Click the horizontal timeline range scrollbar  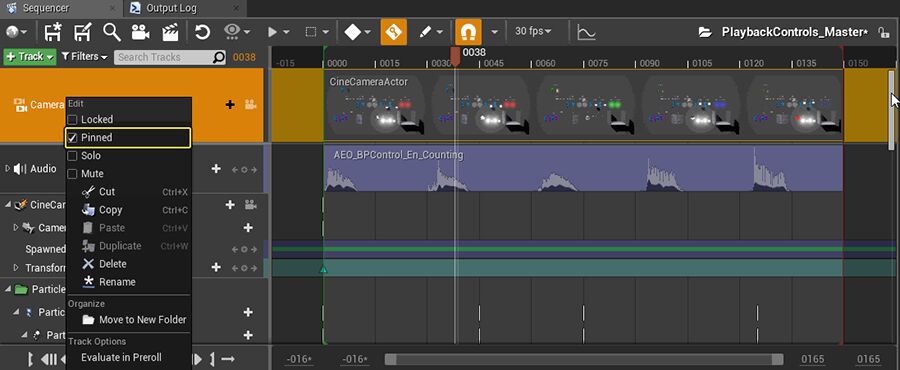(x=584, y=359)
